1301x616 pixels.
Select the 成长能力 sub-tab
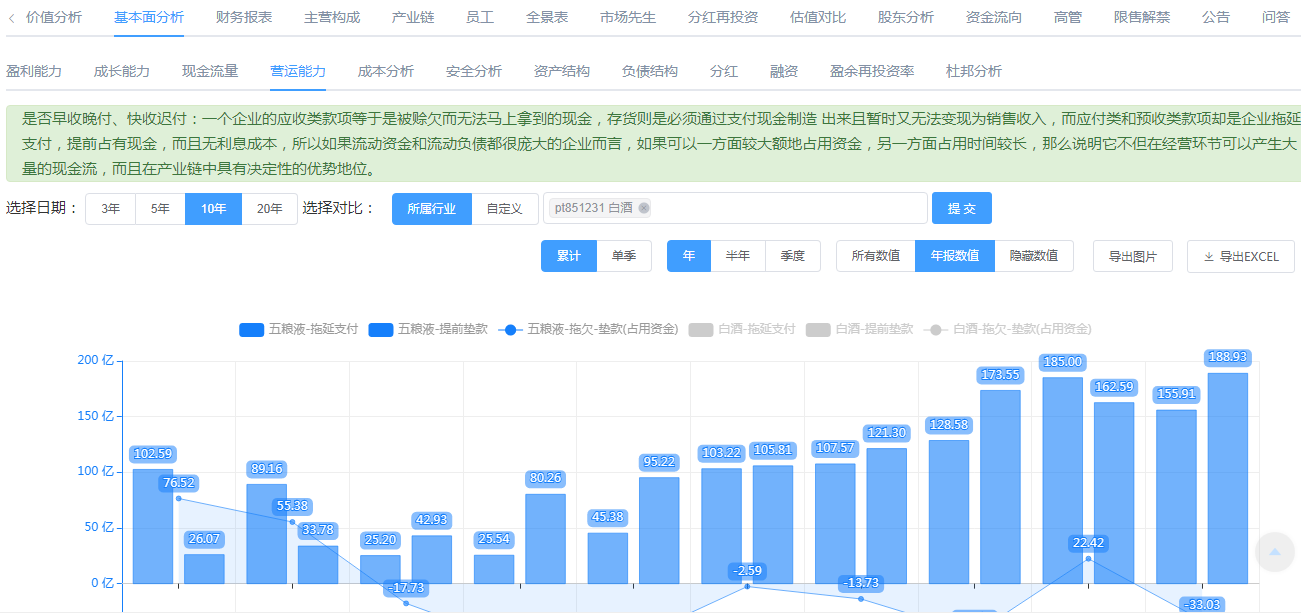tap(122, 71)
